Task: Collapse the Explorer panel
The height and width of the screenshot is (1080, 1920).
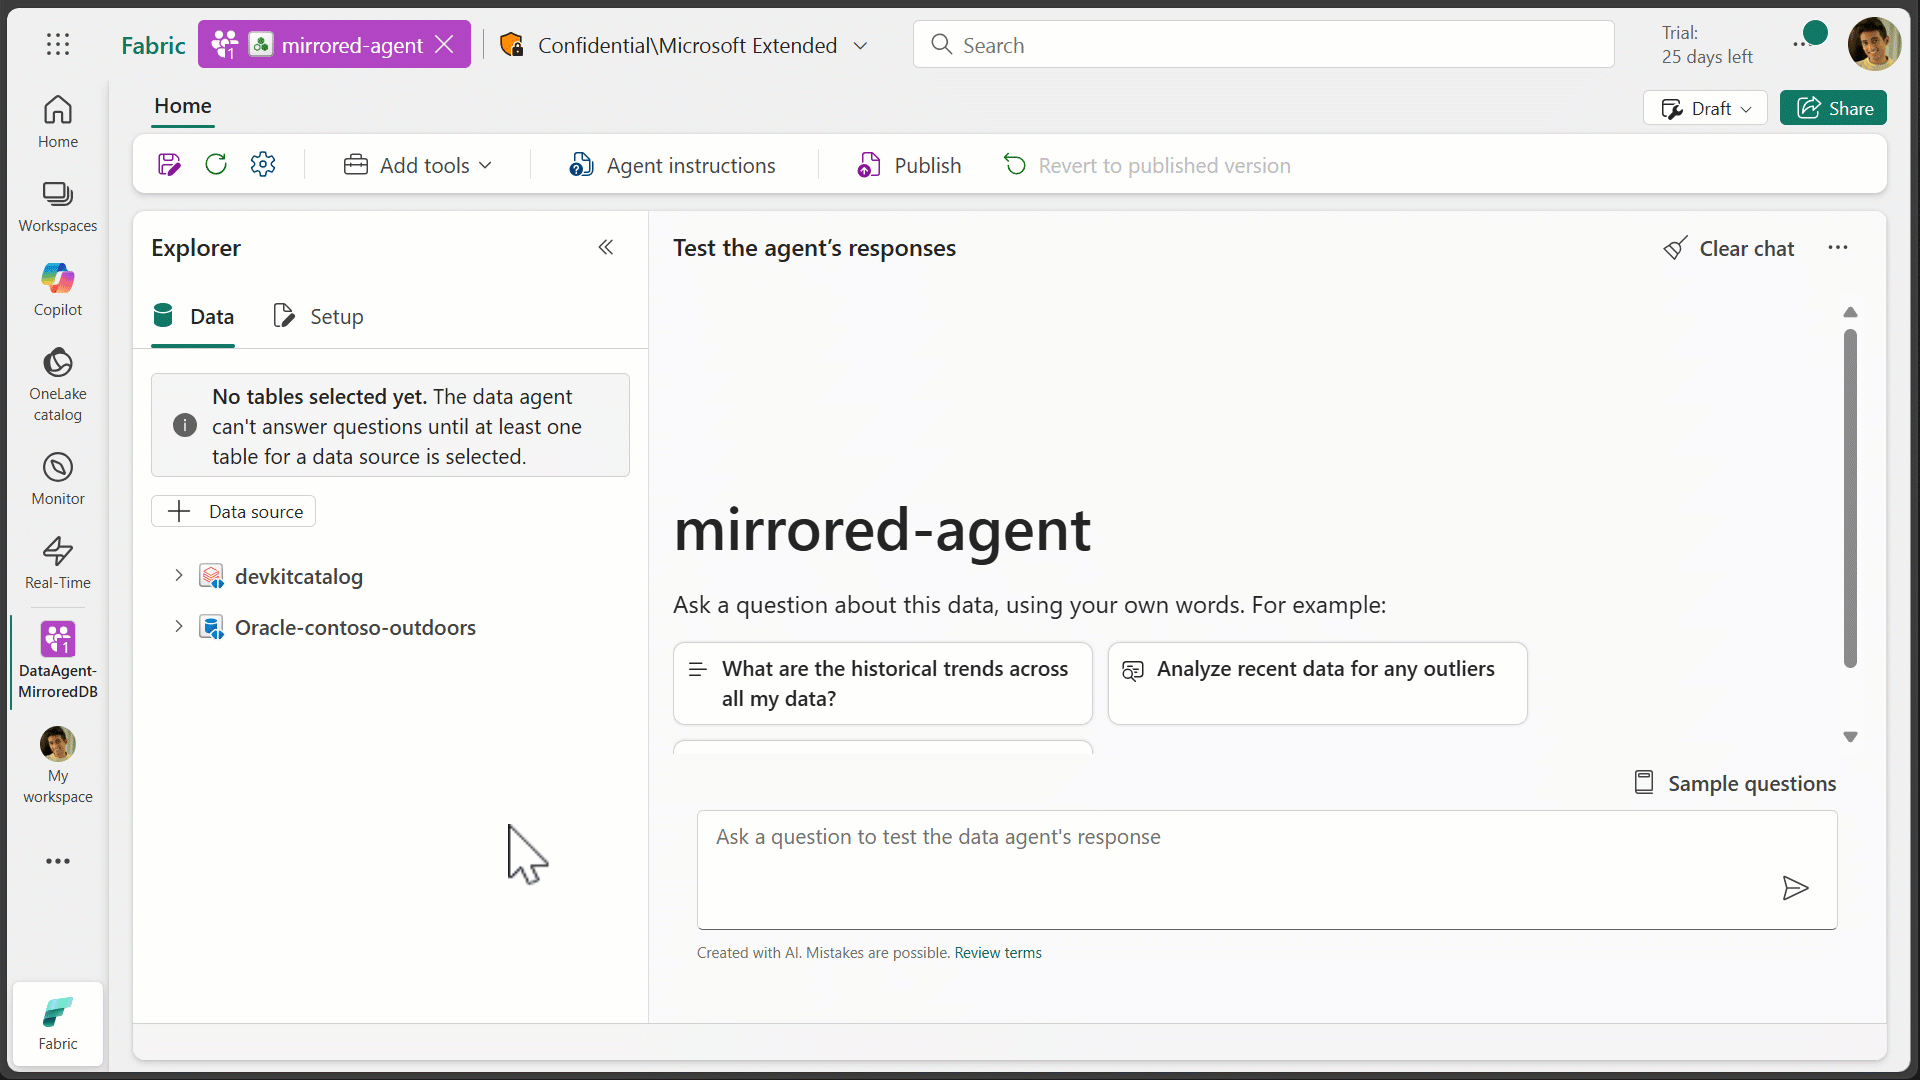Action: (x=607, y=247)
